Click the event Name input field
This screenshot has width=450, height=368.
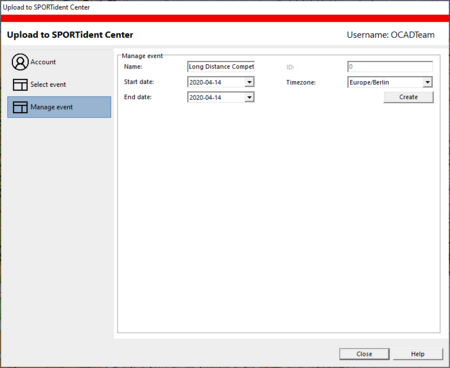pos(221,67)
